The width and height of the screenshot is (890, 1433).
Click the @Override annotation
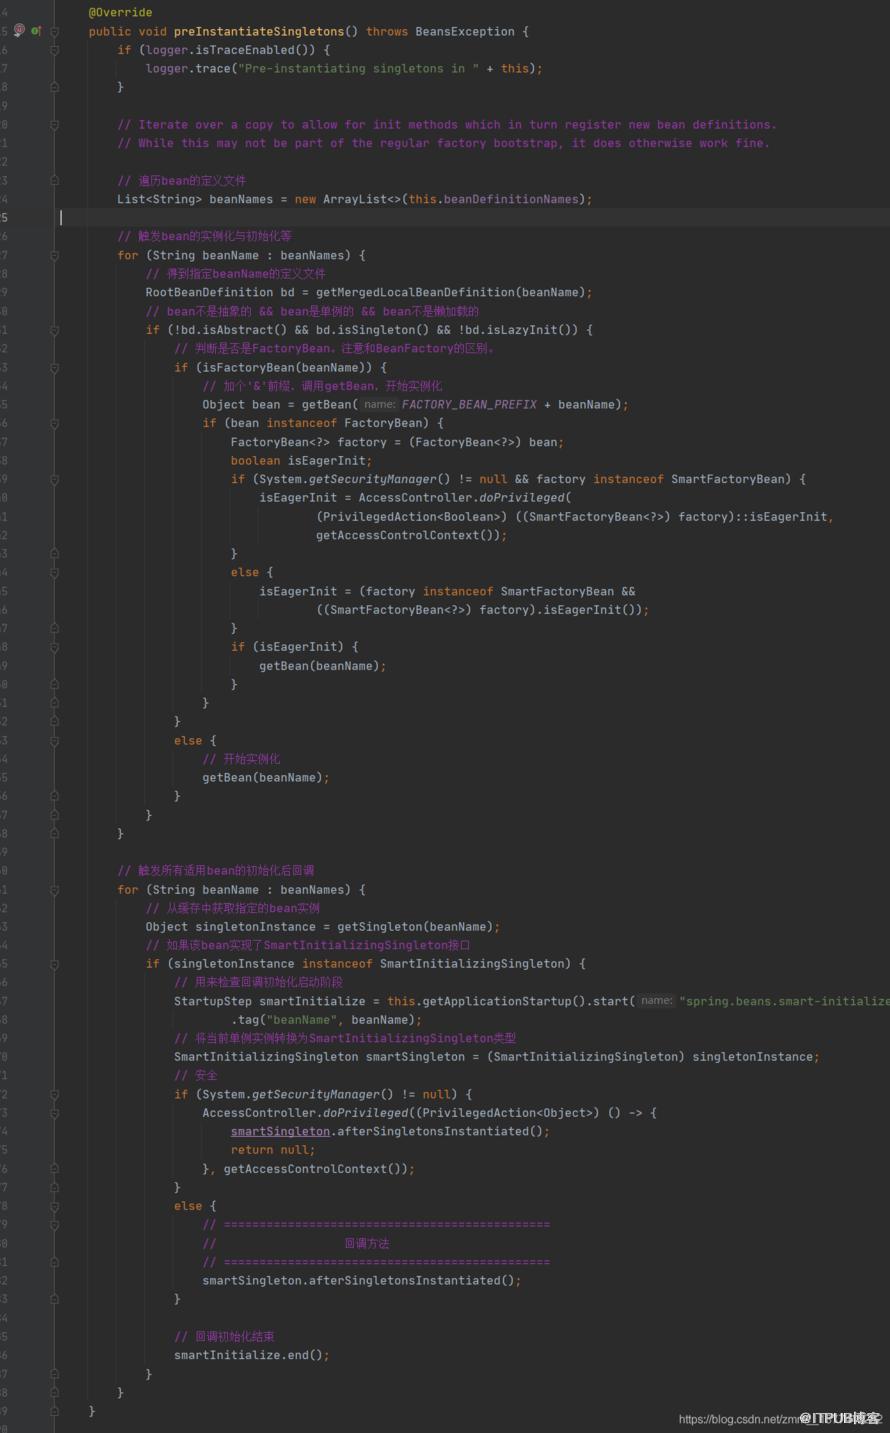tap(120, 12)
